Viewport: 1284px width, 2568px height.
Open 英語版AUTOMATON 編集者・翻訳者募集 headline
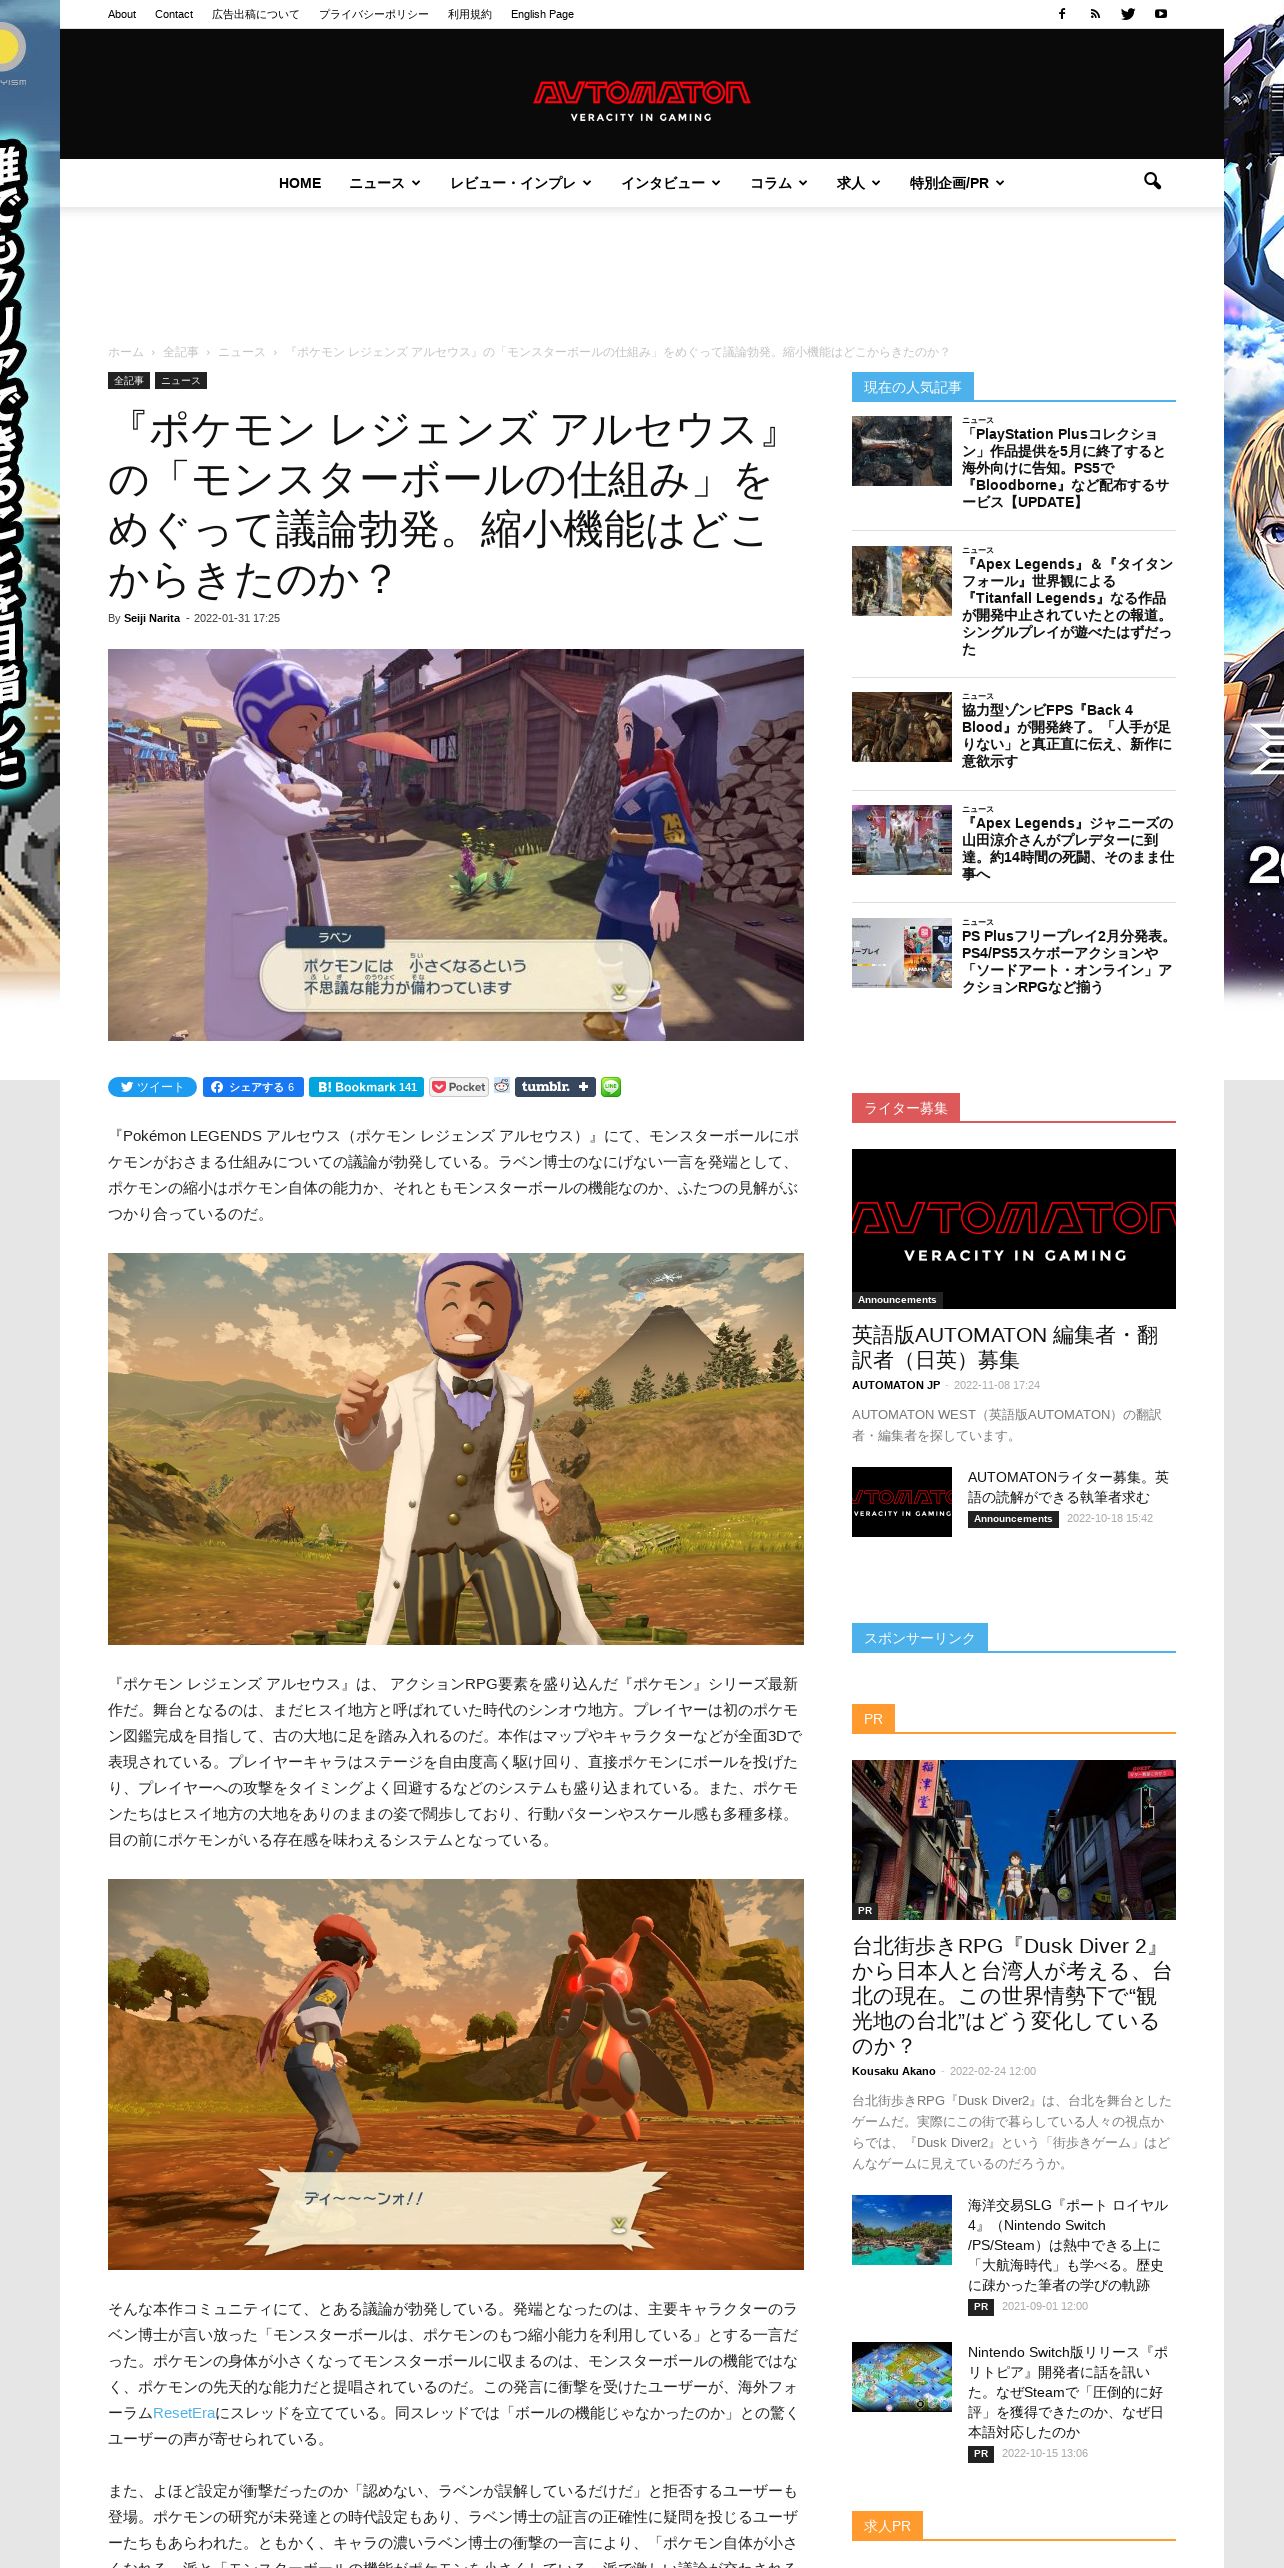(1005, 1347)
